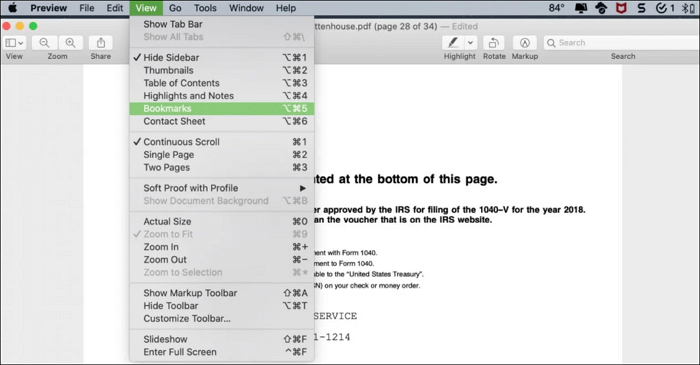Screen dimensions: 700x365
Task: Choose Customize Toolbar…
Action: coord(222,319)
